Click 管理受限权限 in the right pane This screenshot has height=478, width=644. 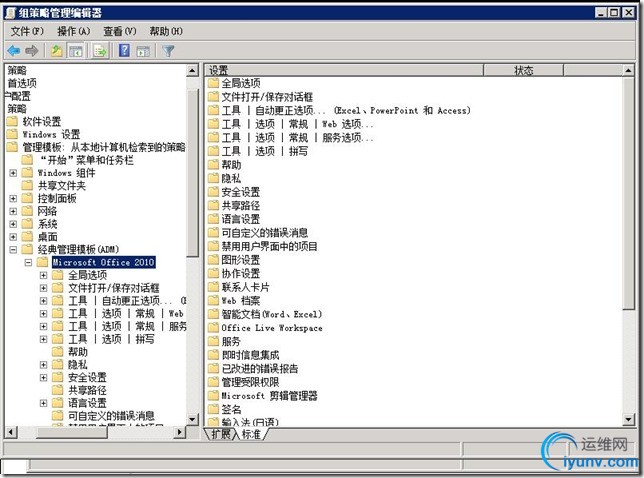[251, 382]
